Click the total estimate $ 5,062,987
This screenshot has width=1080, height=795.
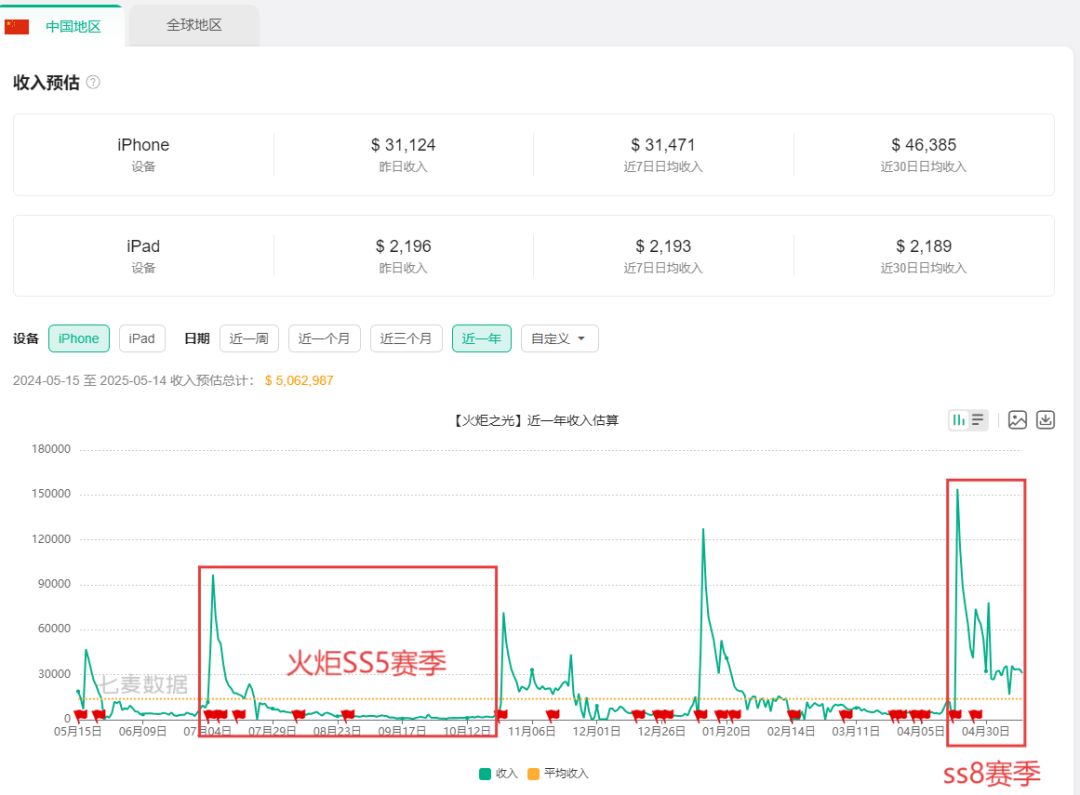pos(299,380)
